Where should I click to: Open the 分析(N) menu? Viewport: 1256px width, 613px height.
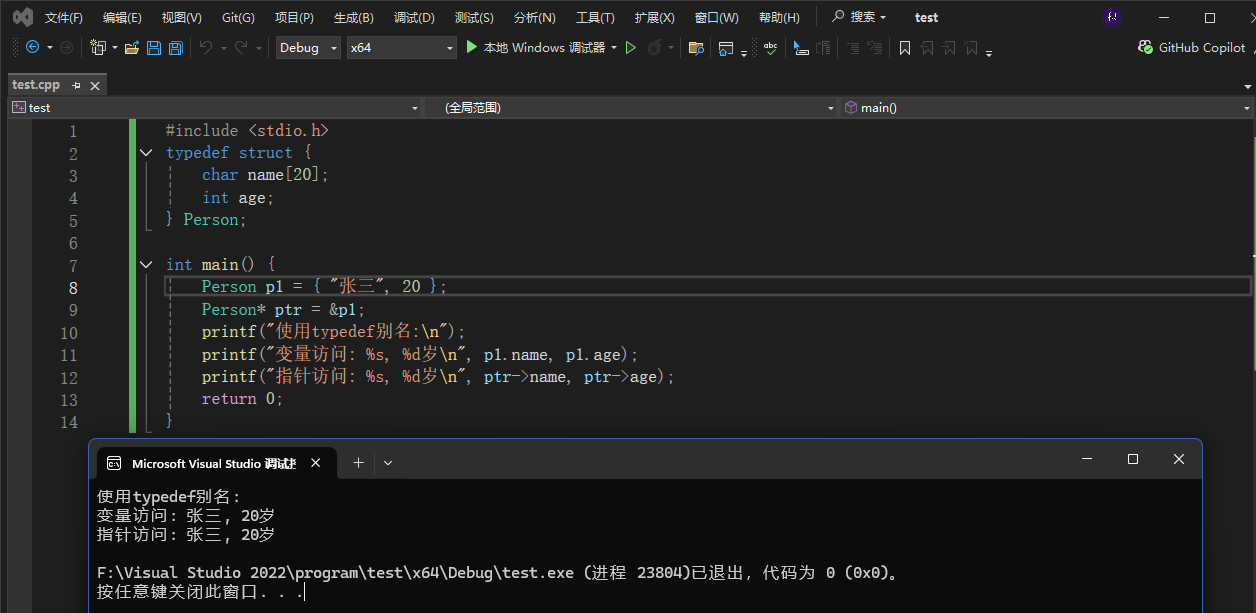coord(534,17)
